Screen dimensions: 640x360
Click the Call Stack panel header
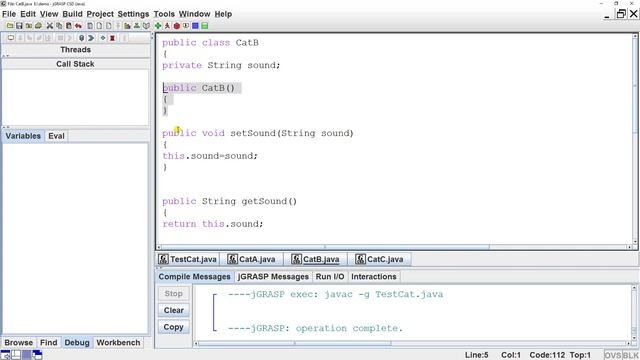coord(76,64)
